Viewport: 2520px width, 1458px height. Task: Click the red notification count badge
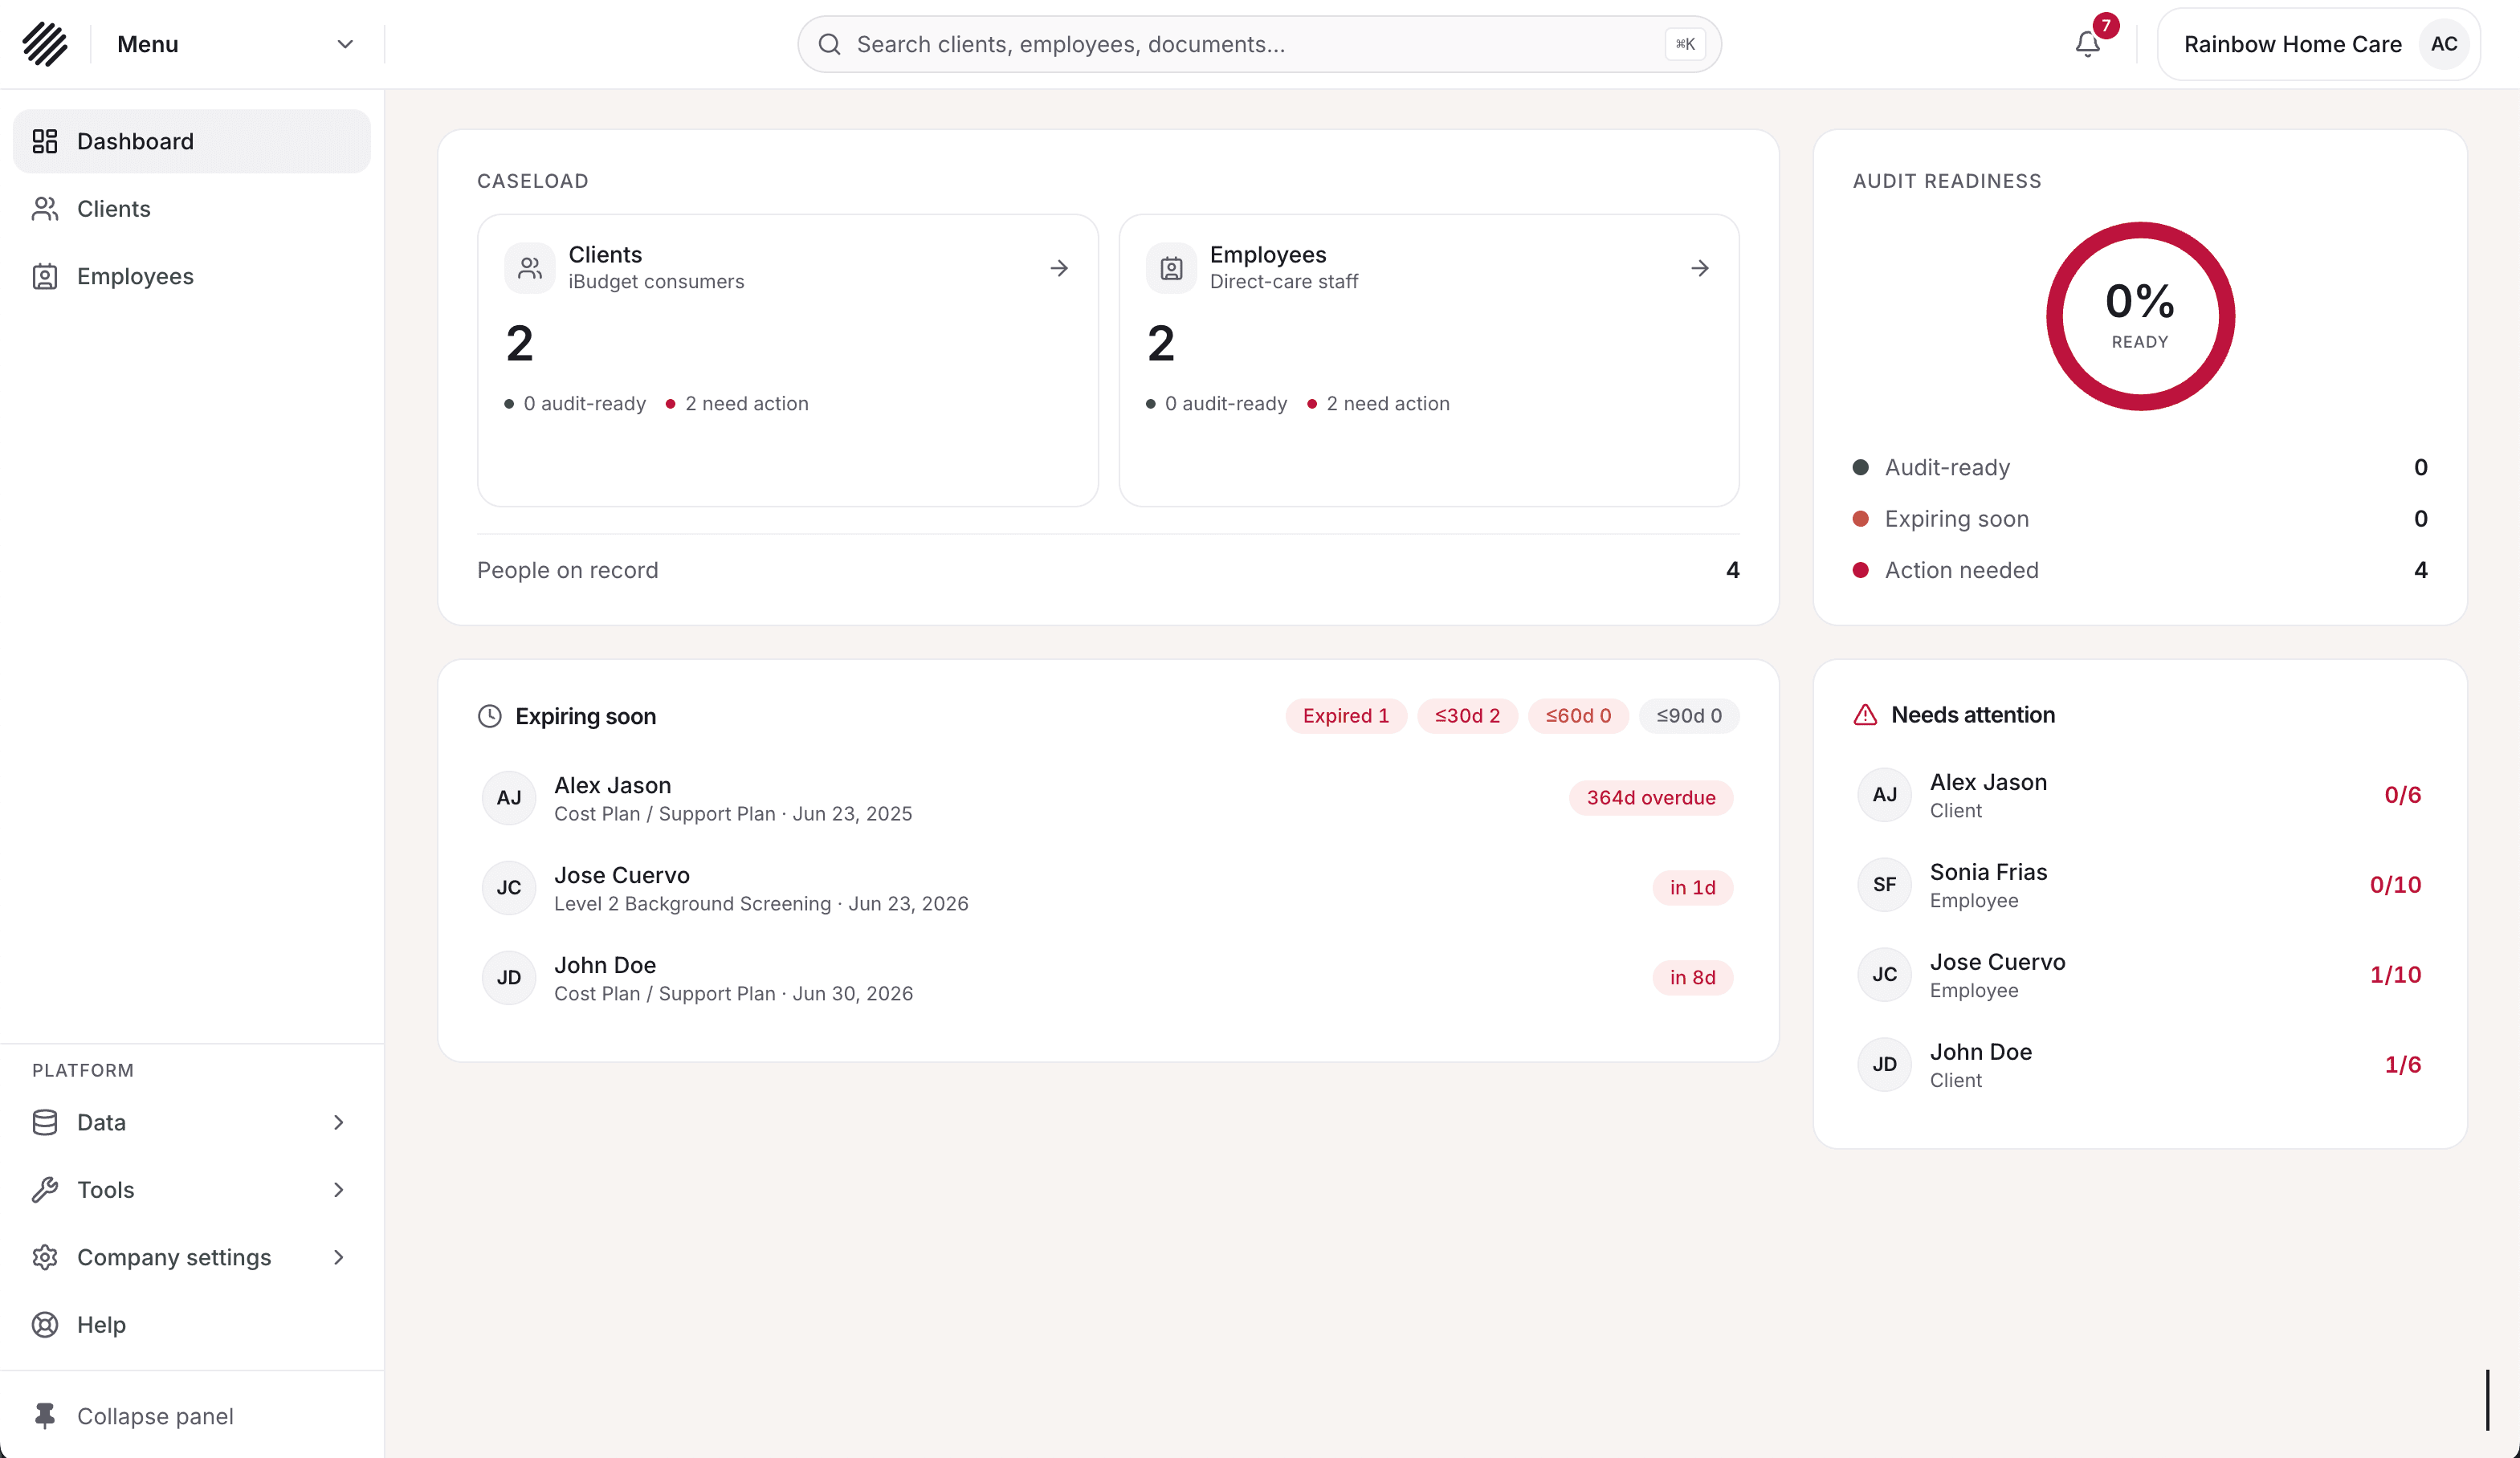[x=2106, y=26]
